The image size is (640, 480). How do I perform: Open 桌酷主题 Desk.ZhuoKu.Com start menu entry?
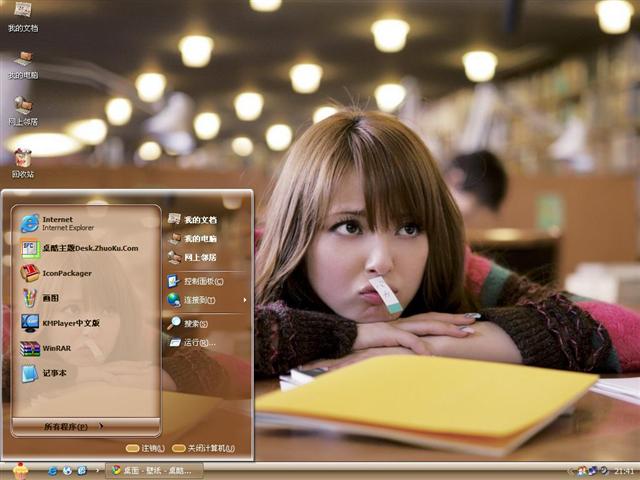coord(80,248)
